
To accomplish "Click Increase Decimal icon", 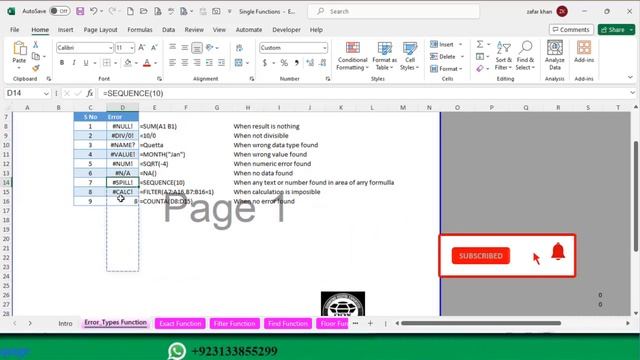I will (x=310, y=63).
